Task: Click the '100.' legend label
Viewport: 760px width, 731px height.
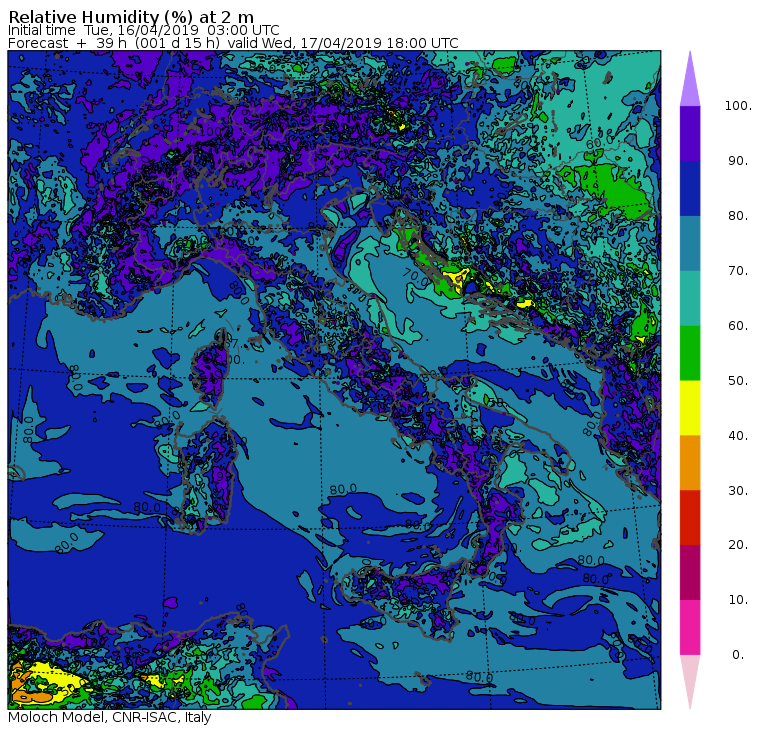Action: point(738,106)
